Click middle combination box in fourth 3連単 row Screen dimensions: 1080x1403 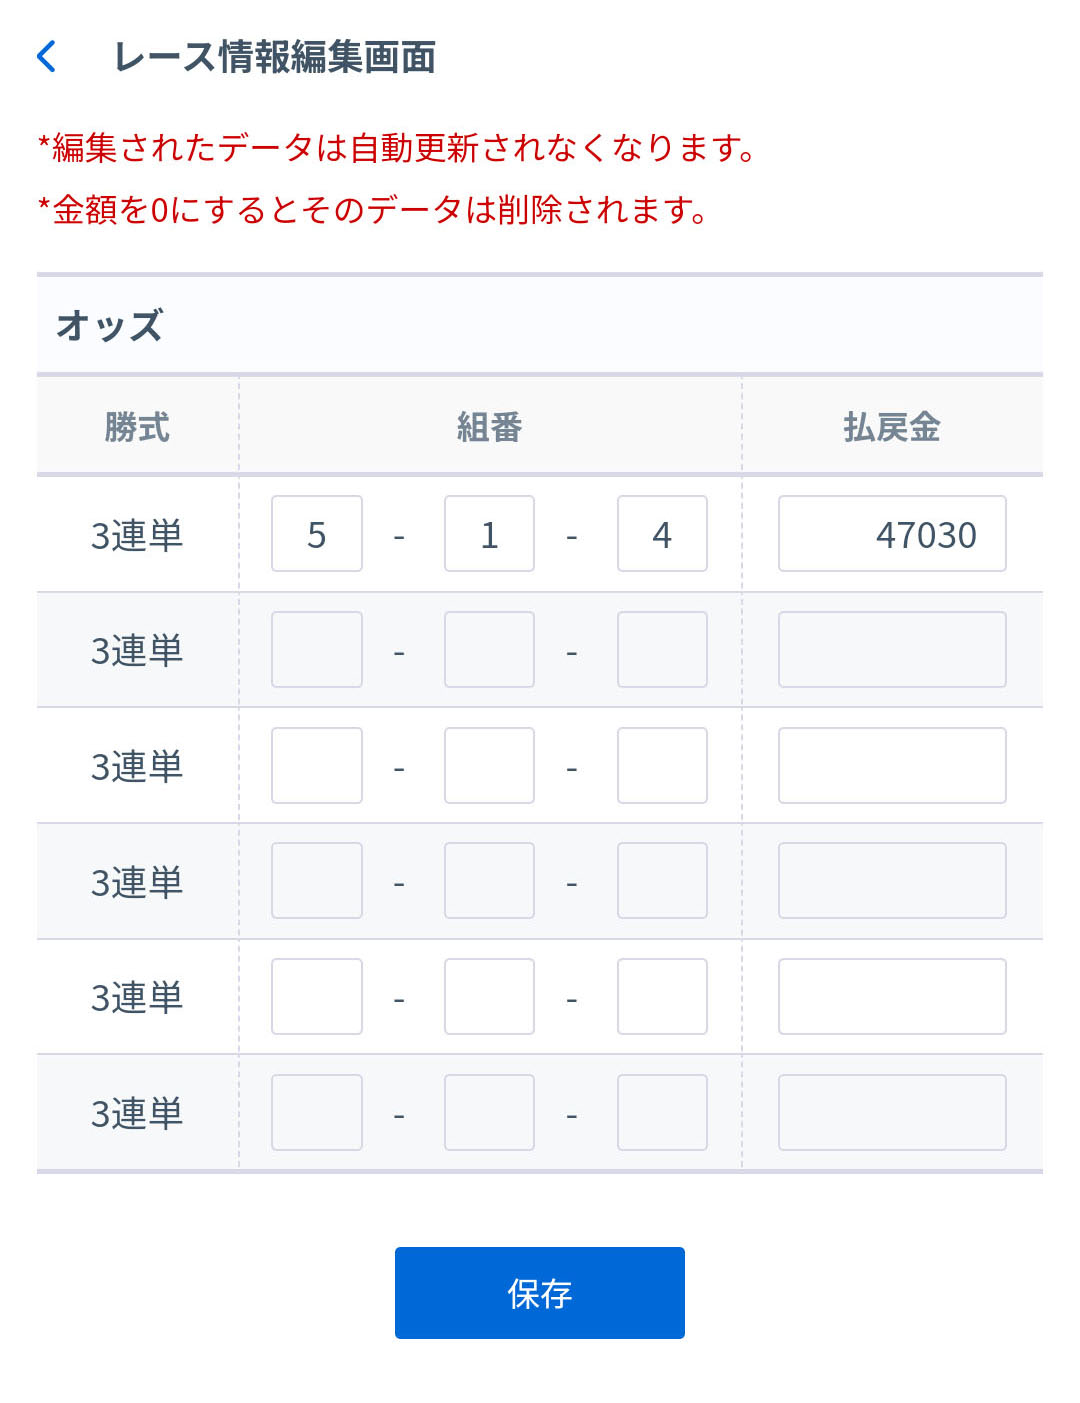pos(489,881)
